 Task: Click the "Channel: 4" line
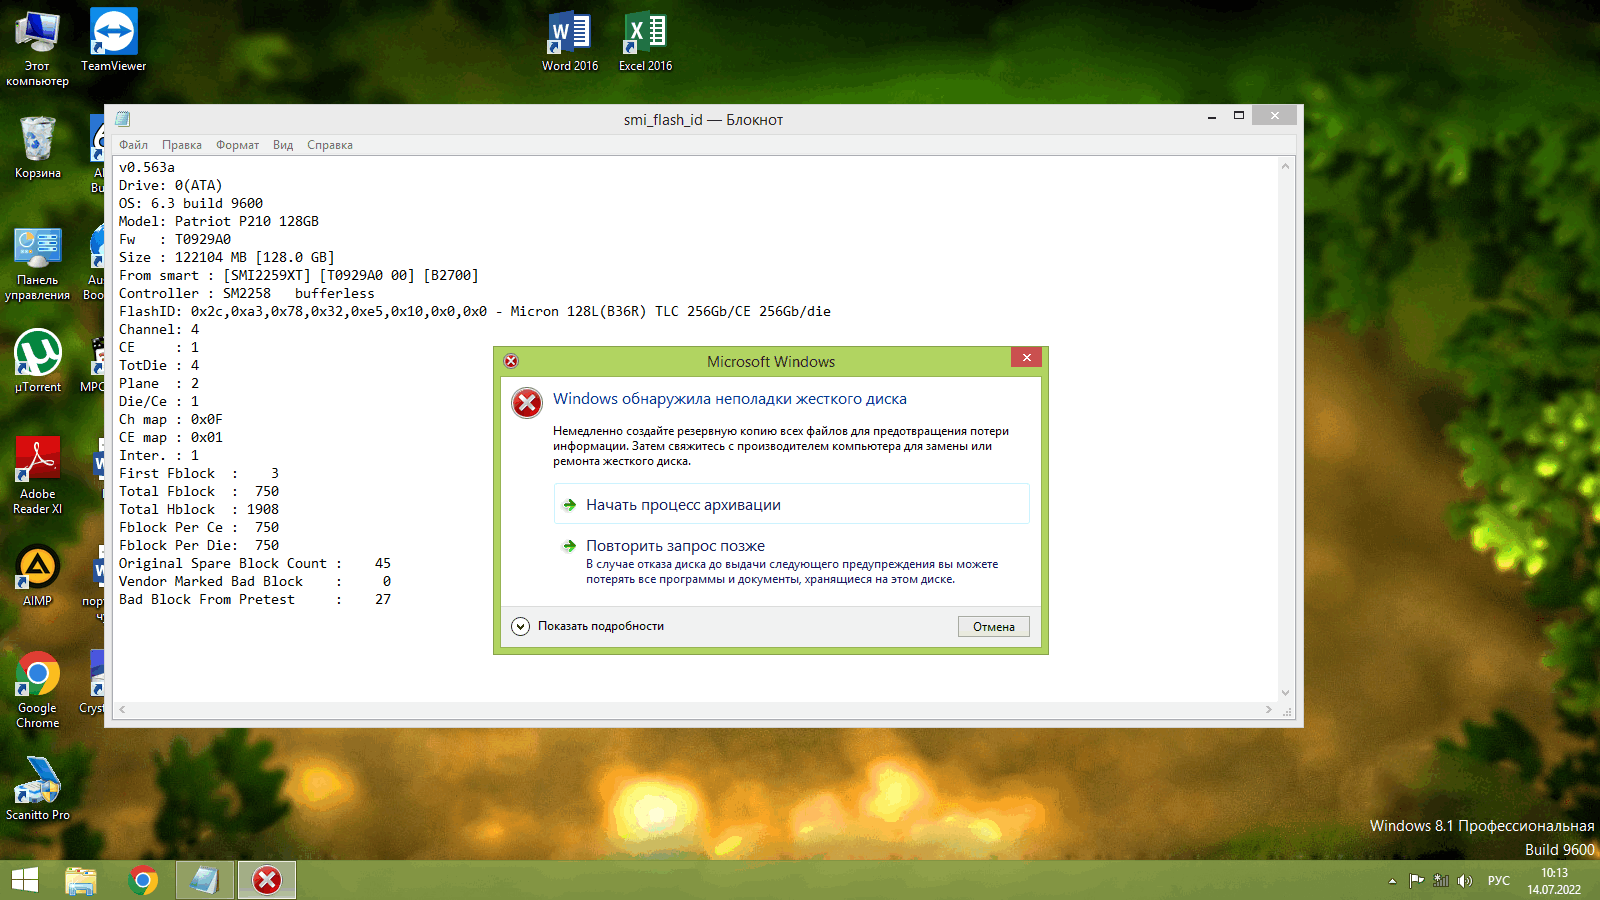click(159, 329)
